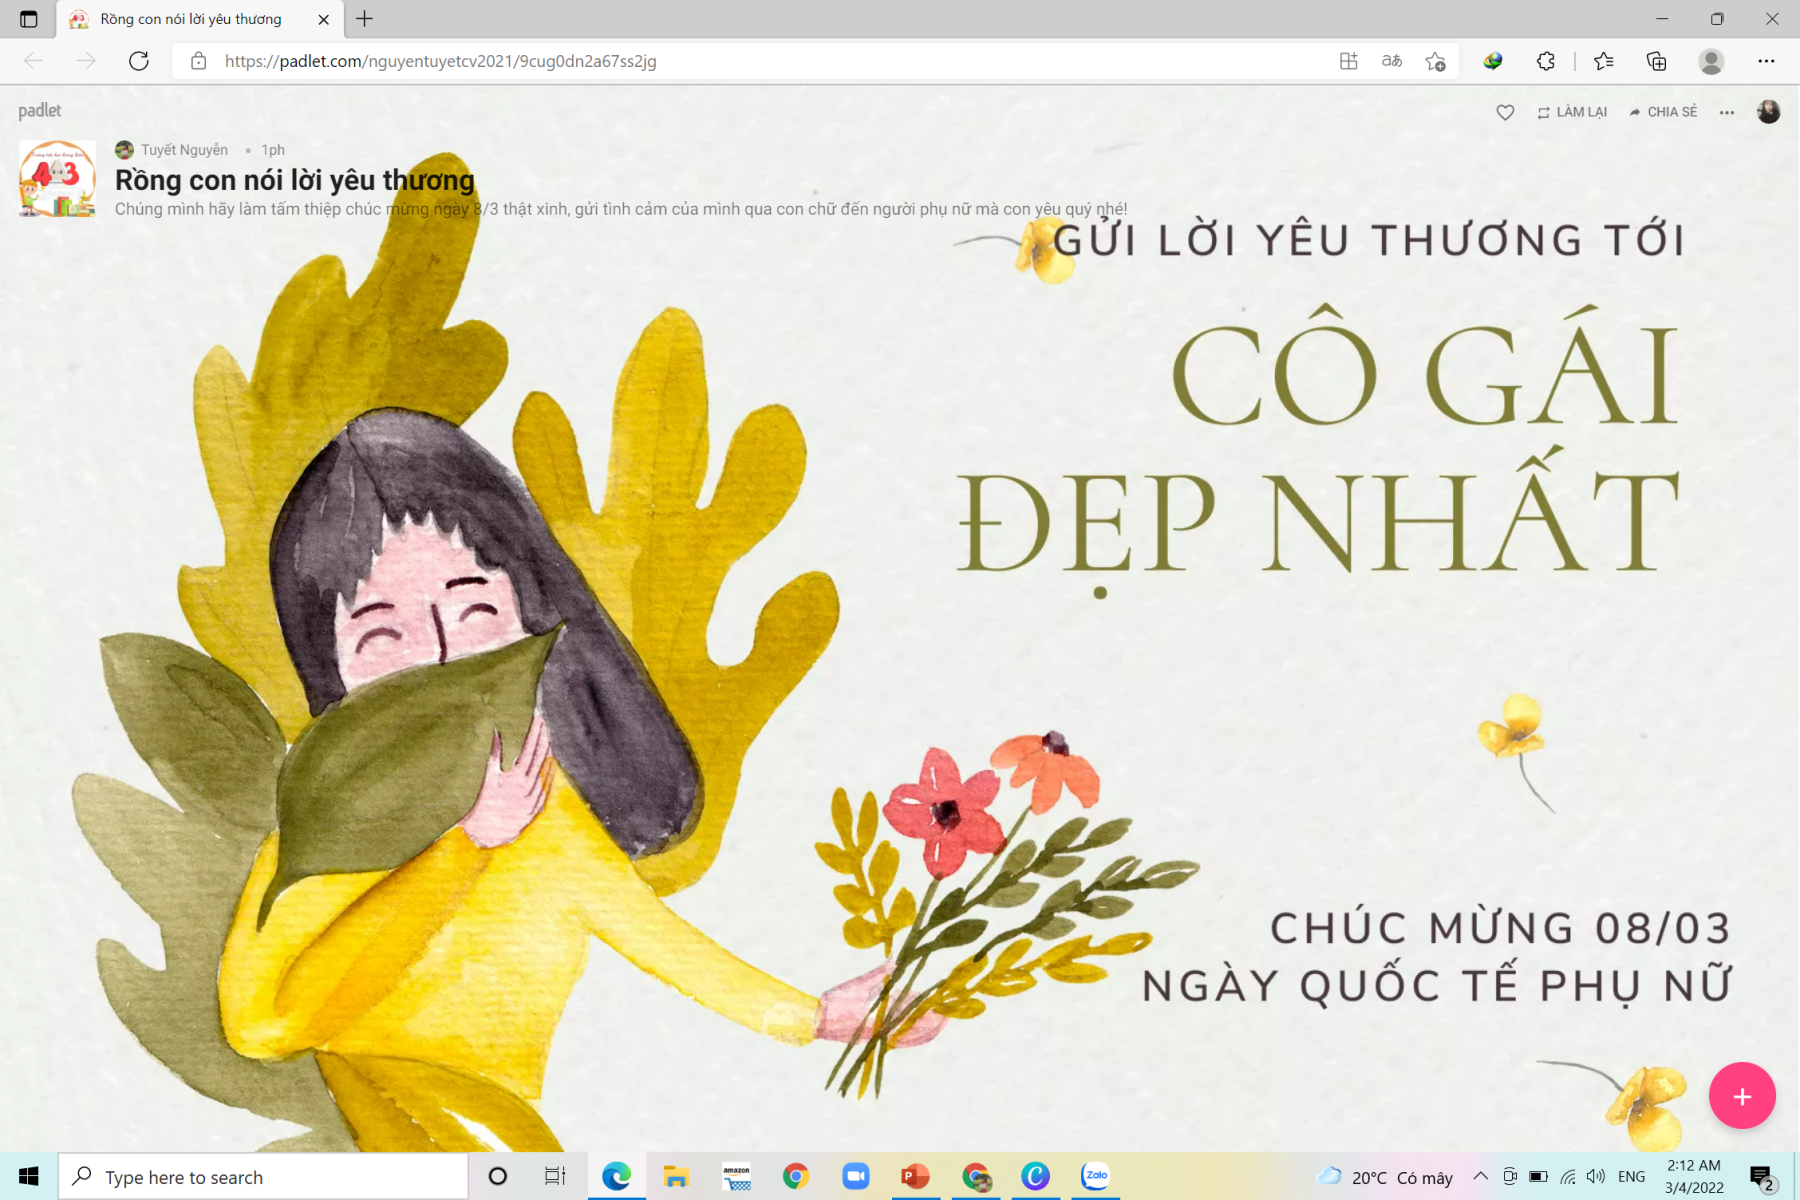Viewport: 1800px width, 1200px height.
Task: Select the Rồng con nói lời yêu thương tab
Action: coord(190,19)
